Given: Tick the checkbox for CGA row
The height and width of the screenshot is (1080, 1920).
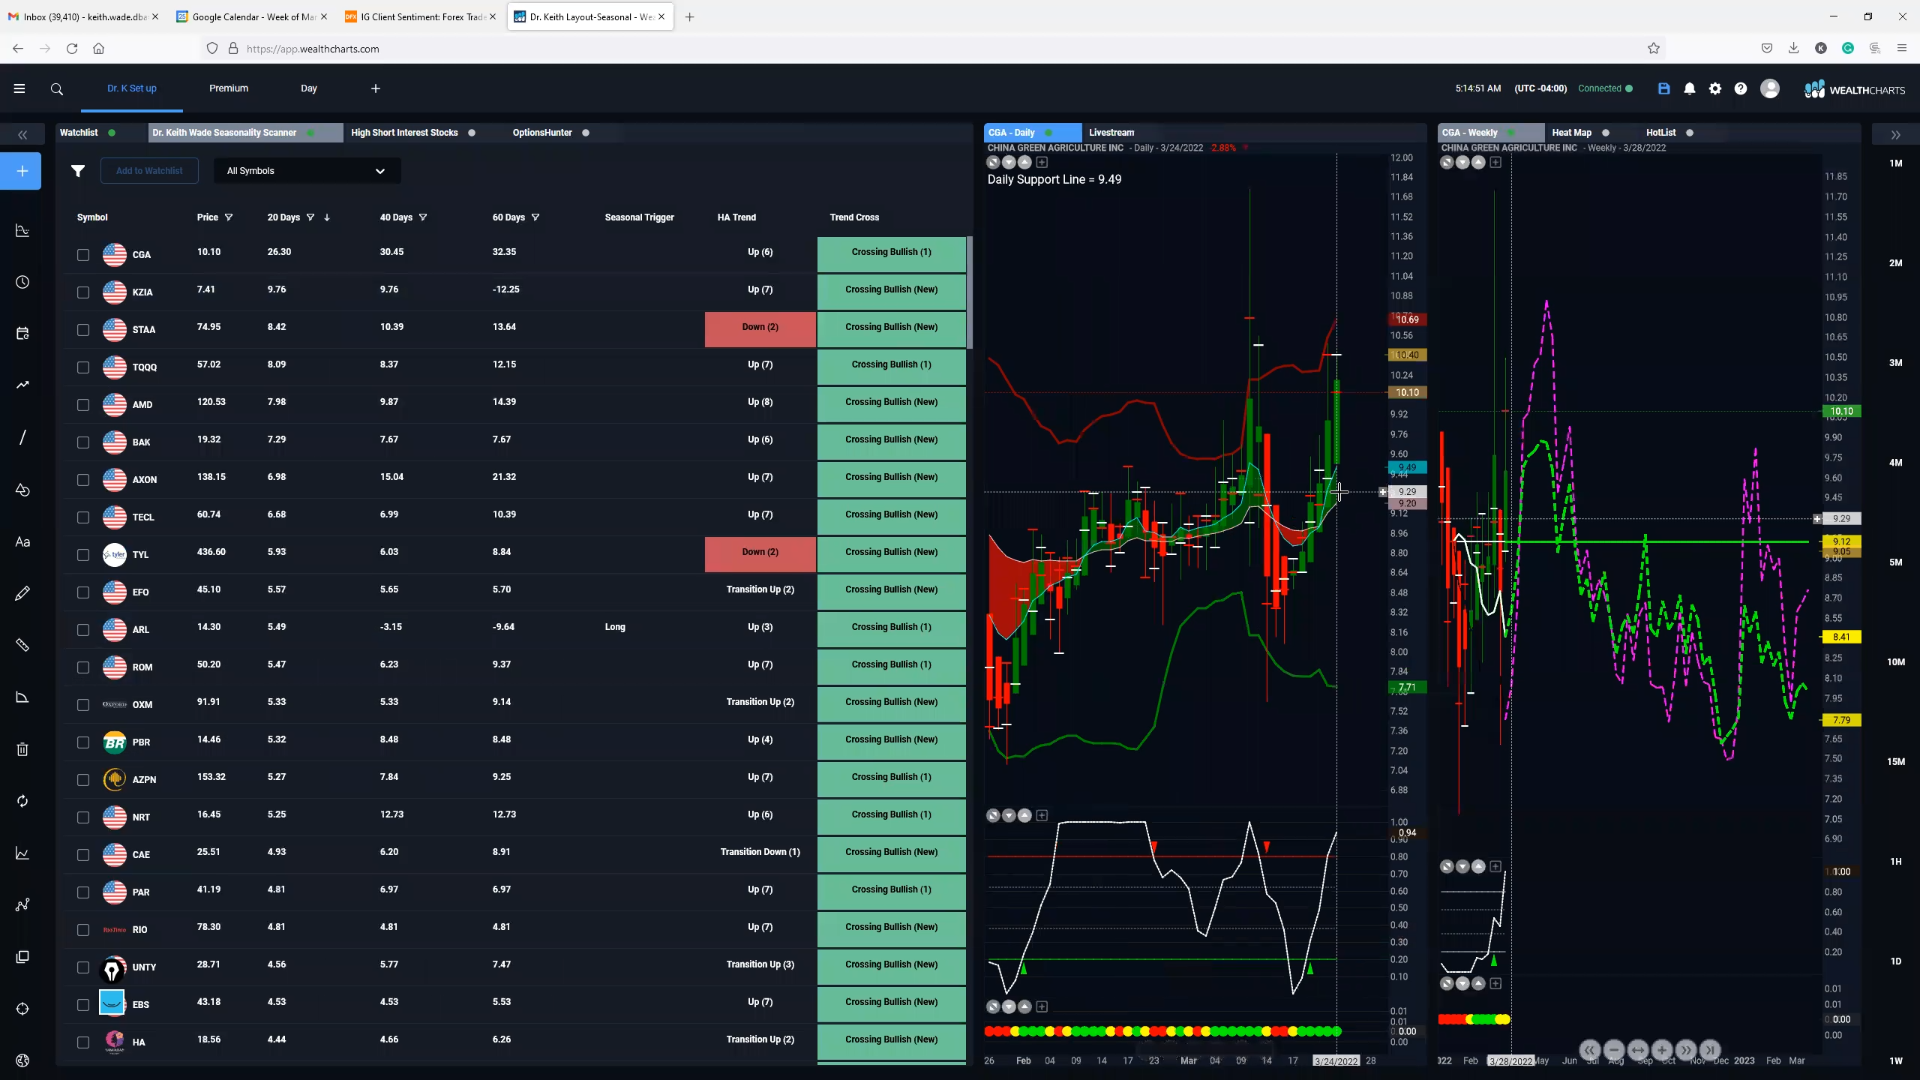Looking at the screenshot, I should click(x=83, y=255).
